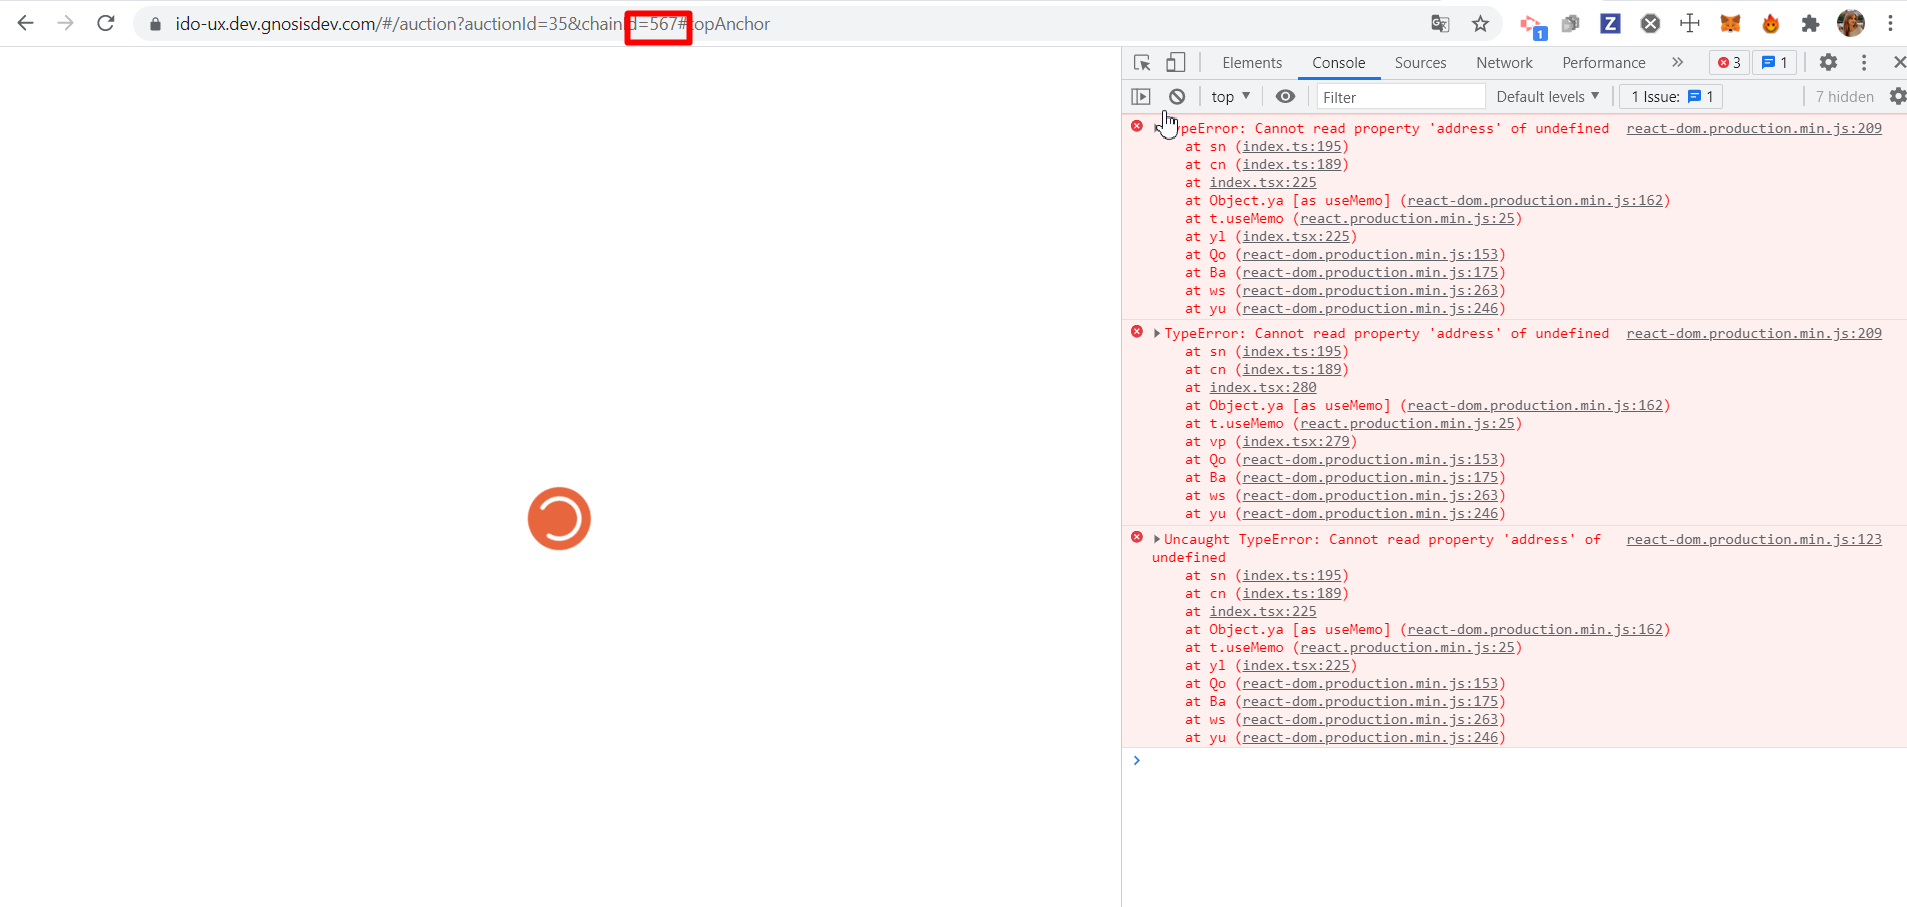Click the 7 hidden messages label

point(1844,96)
